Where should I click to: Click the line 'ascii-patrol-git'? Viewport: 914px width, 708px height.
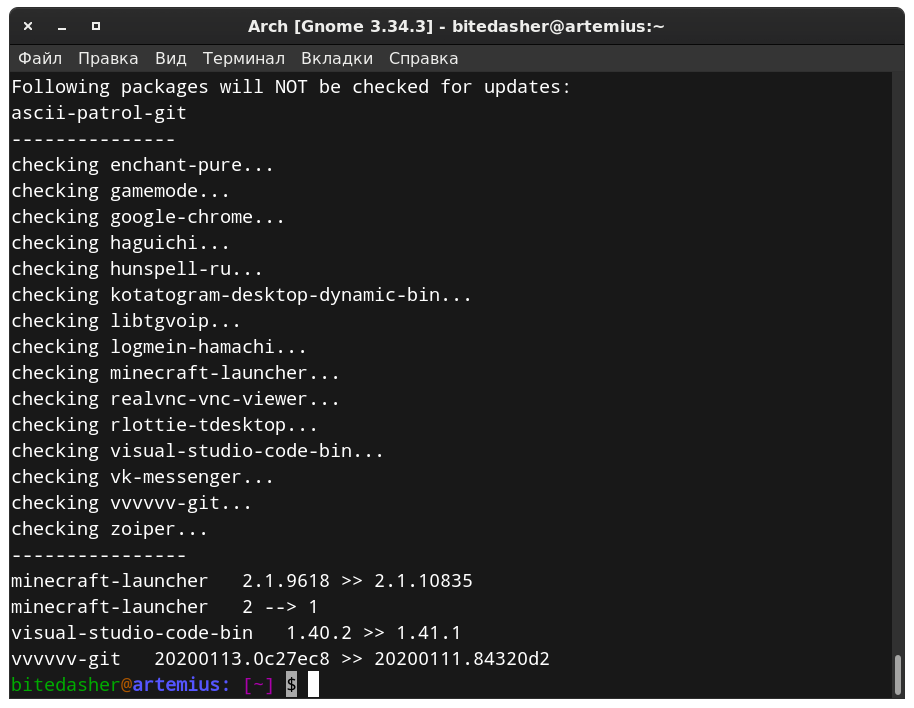[99, 113]
